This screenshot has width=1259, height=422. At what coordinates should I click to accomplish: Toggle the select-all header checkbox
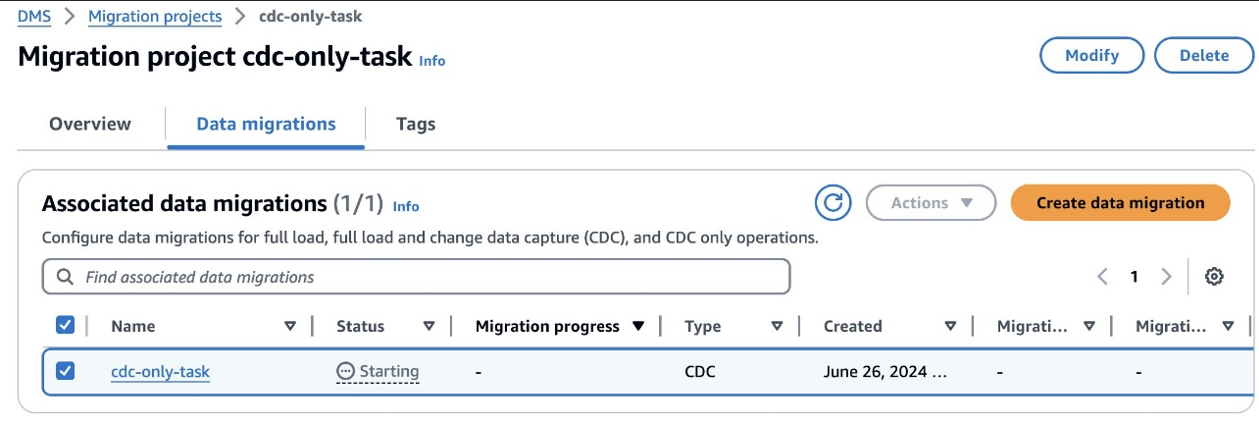(x=65, y=325)
